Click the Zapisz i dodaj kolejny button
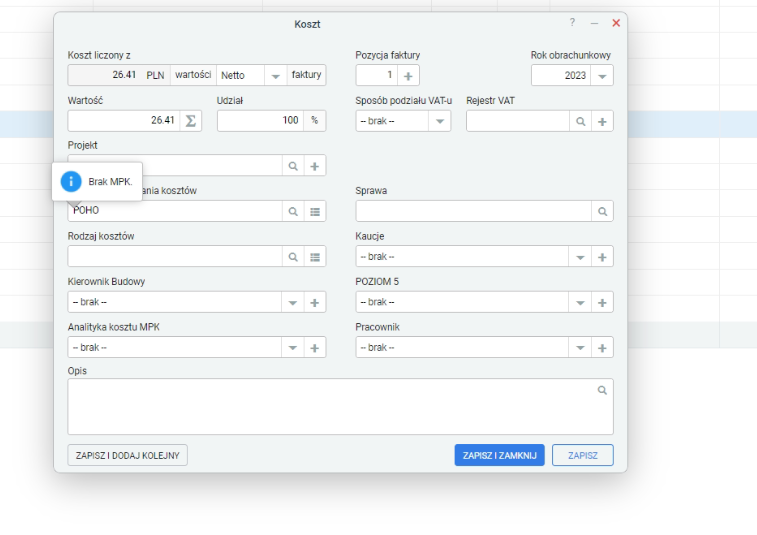The height and width of the screenshot is (535, 757). pyautogui.click(x=127, y=455)
